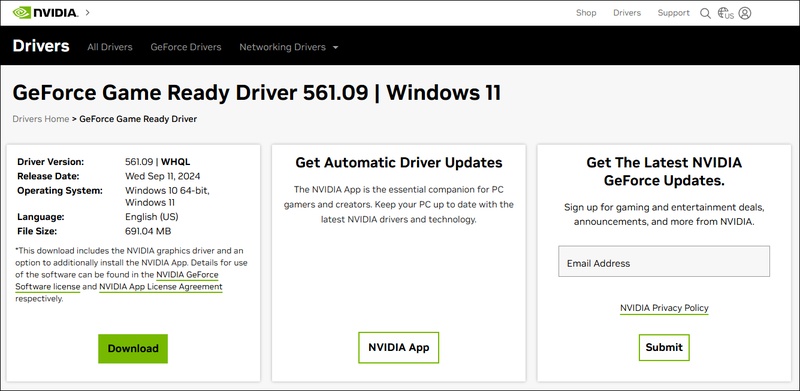Click the green Download button
Image resolution: width=800 pixels, height=391 pixels.
133,349
